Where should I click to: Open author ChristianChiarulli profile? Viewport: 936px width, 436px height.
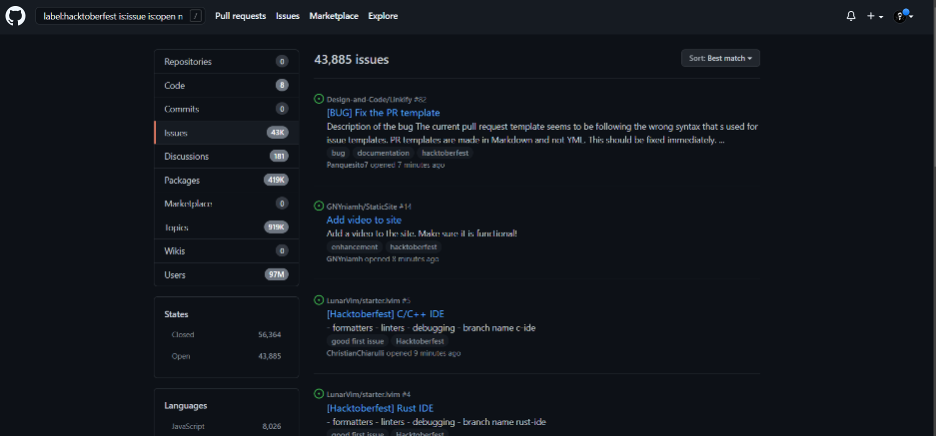coord(355,353)
